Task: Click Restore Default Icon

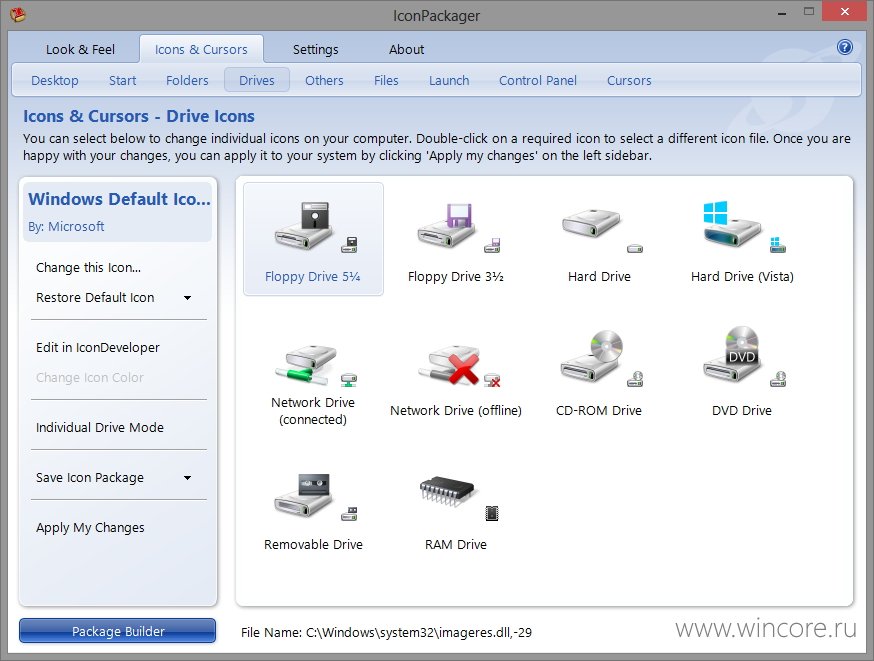Action: click(x=95, y=298)
